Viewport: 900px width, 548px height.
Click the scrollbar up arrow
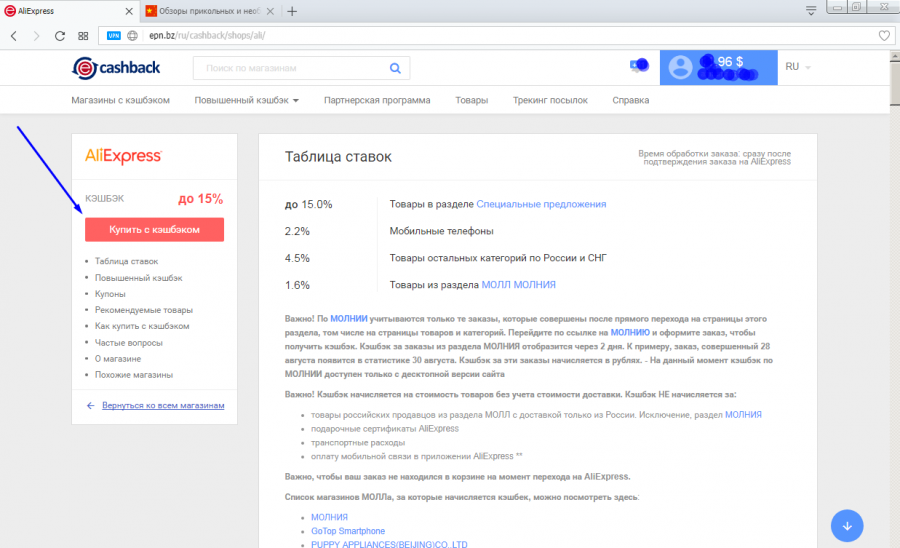point(894,56)
